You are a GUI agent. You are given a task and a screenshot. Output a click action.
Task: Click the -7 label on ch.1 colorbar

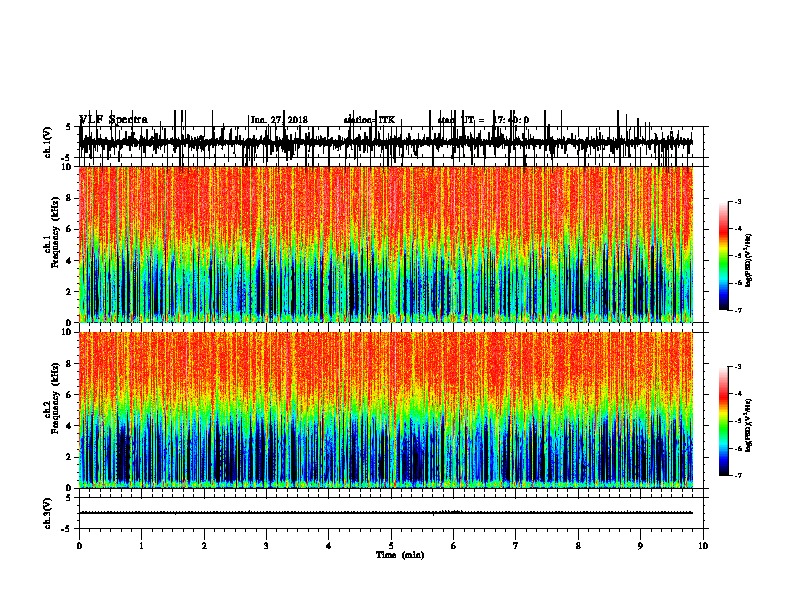pos(738,310)
